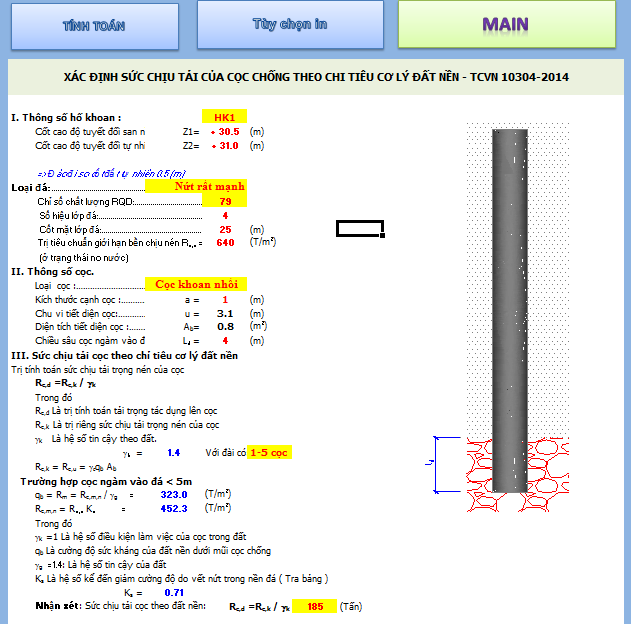This screenshot has height=624, width=631.
Task: Choose the rock type cell Nứt rất mạnh
Action: (196, 186)
